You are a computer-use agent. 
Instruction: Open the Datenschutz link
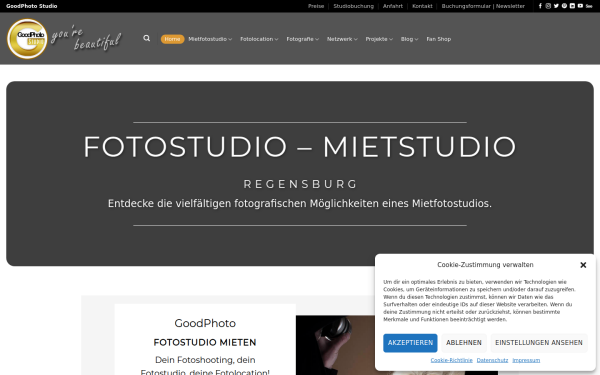coord(492,360)
